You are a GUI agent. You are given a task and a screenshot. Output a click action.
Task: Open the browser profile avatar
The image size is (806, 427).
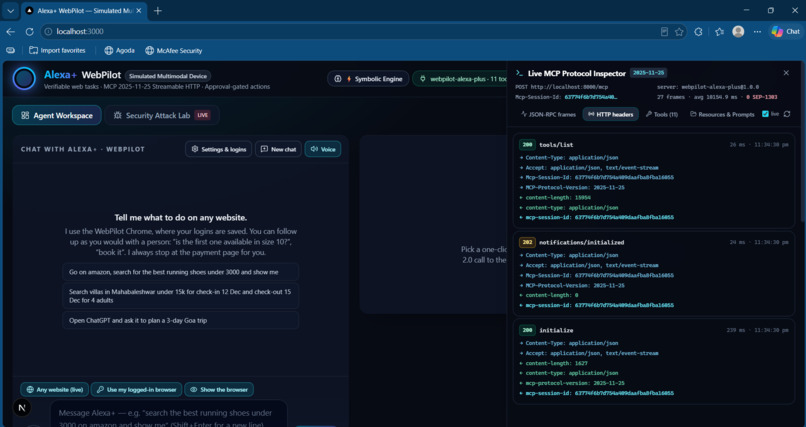point(738,32)
